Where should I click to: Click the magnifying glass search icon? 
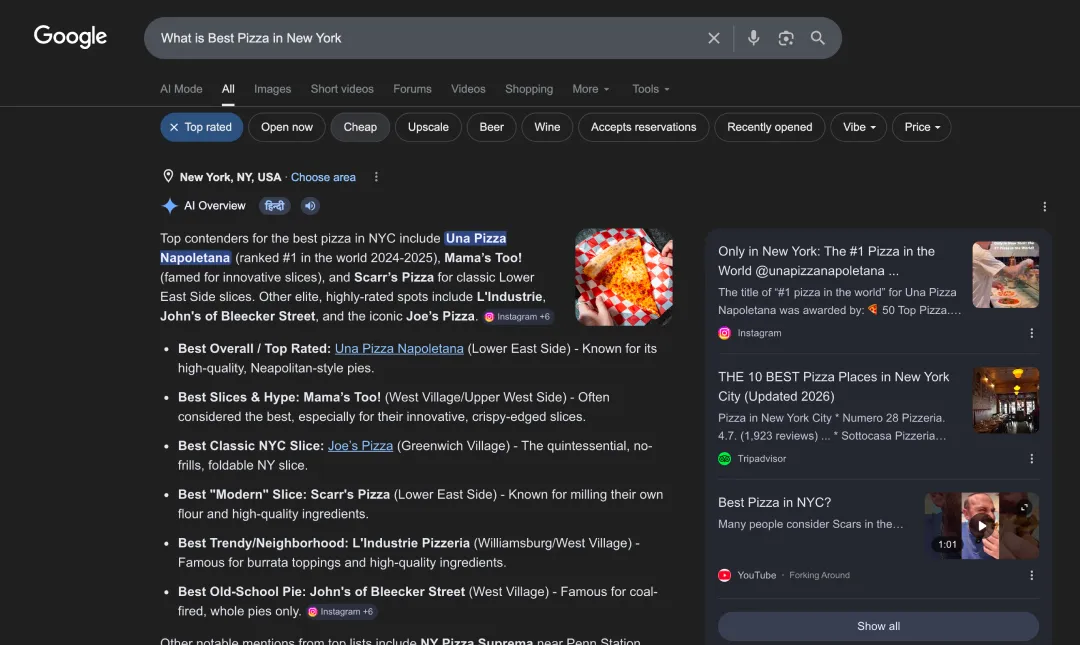[x=818, y=38]
